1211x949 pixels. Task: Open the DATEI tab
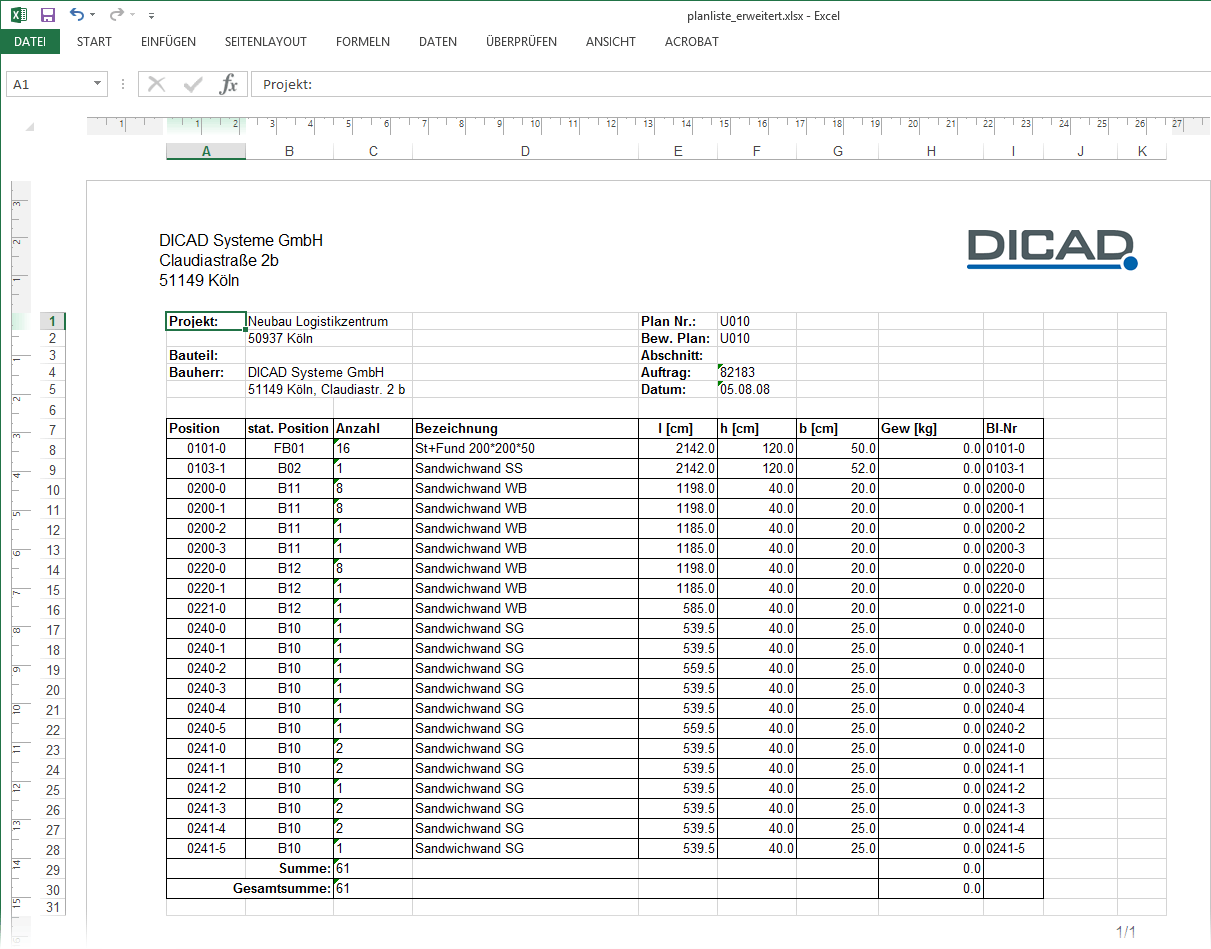coord(30,42)
